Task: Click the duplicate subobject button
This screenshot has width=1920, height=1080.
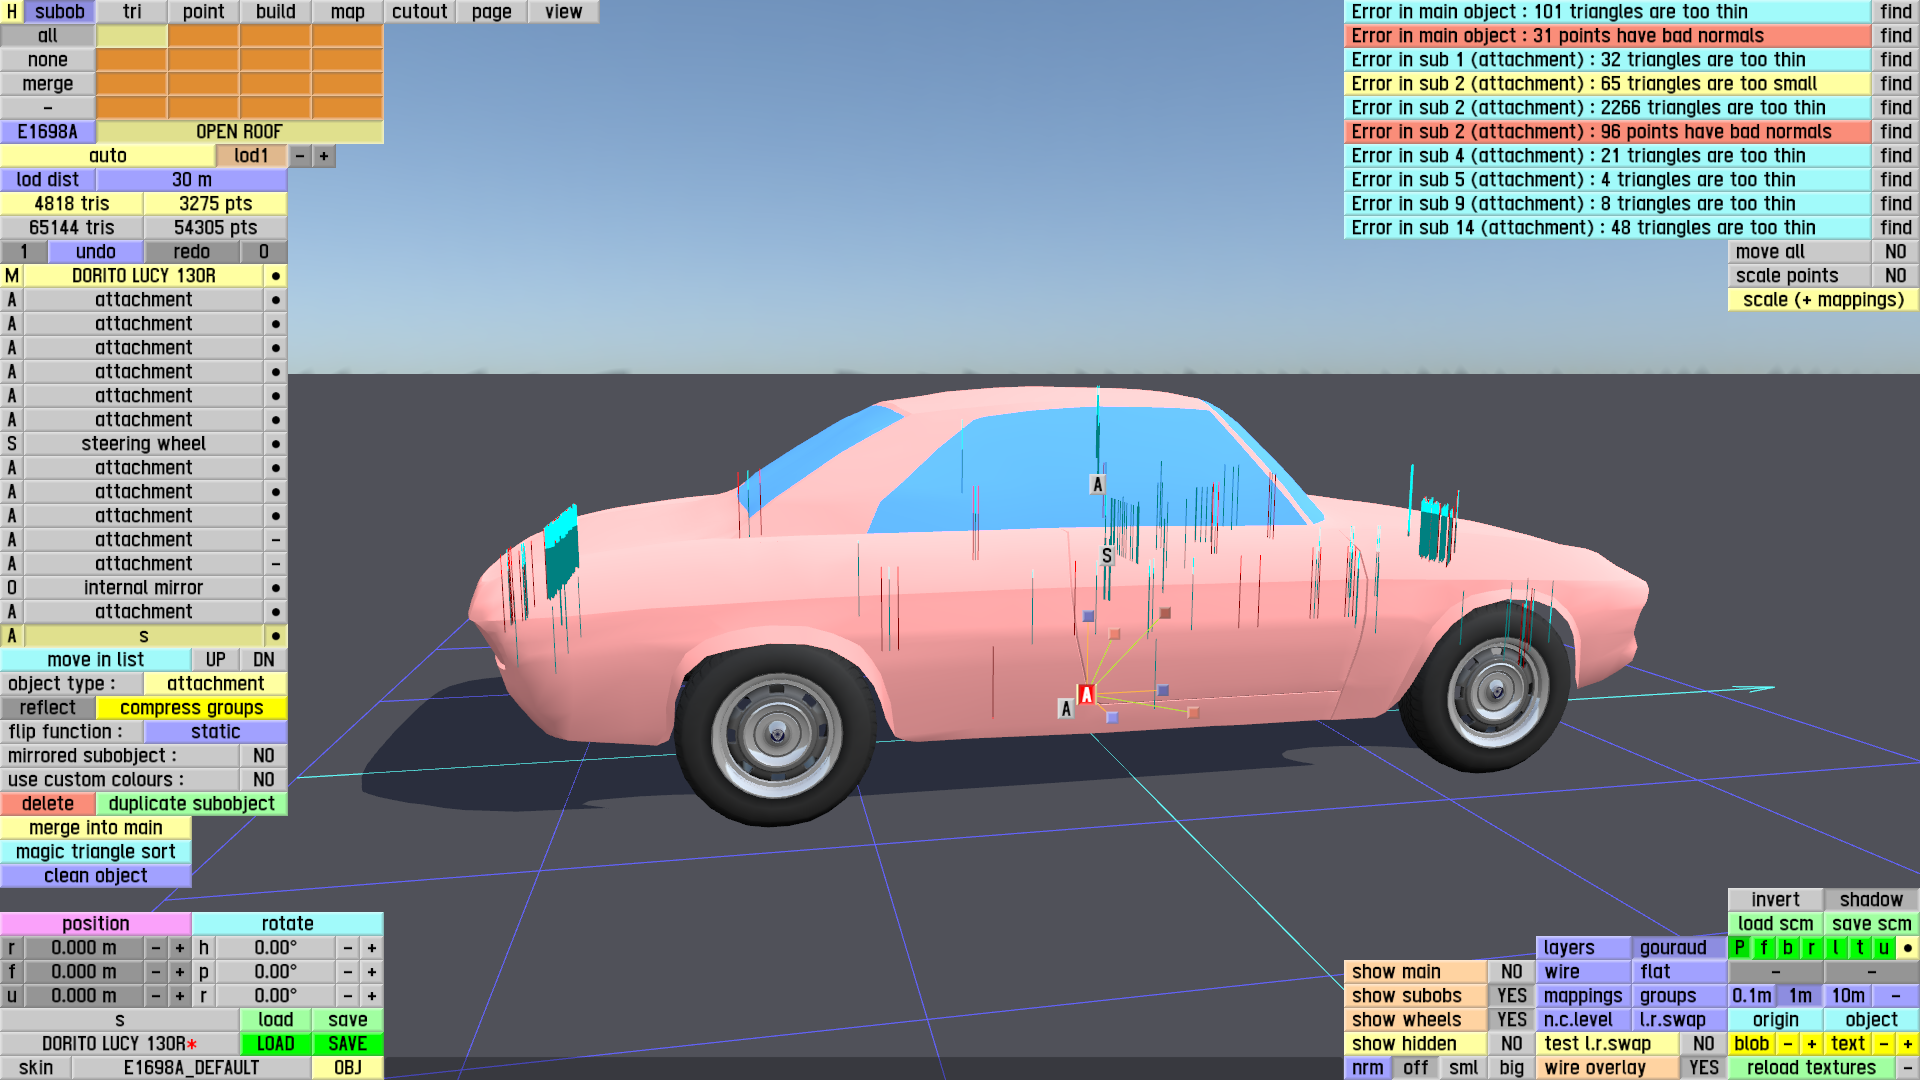Action: click(191, 804)
